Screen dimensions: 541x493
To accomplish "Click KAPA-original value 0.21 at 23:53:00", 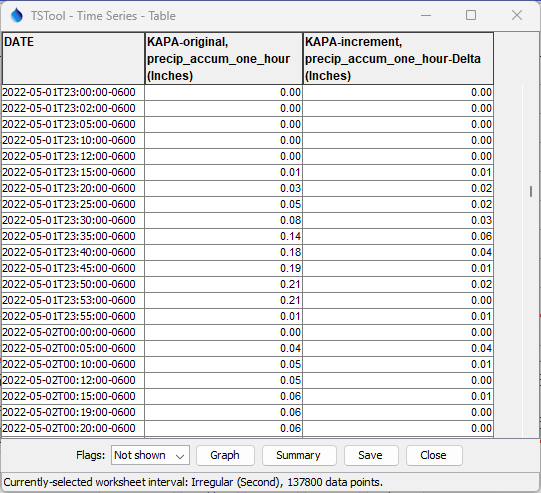I will coord(224,300).
